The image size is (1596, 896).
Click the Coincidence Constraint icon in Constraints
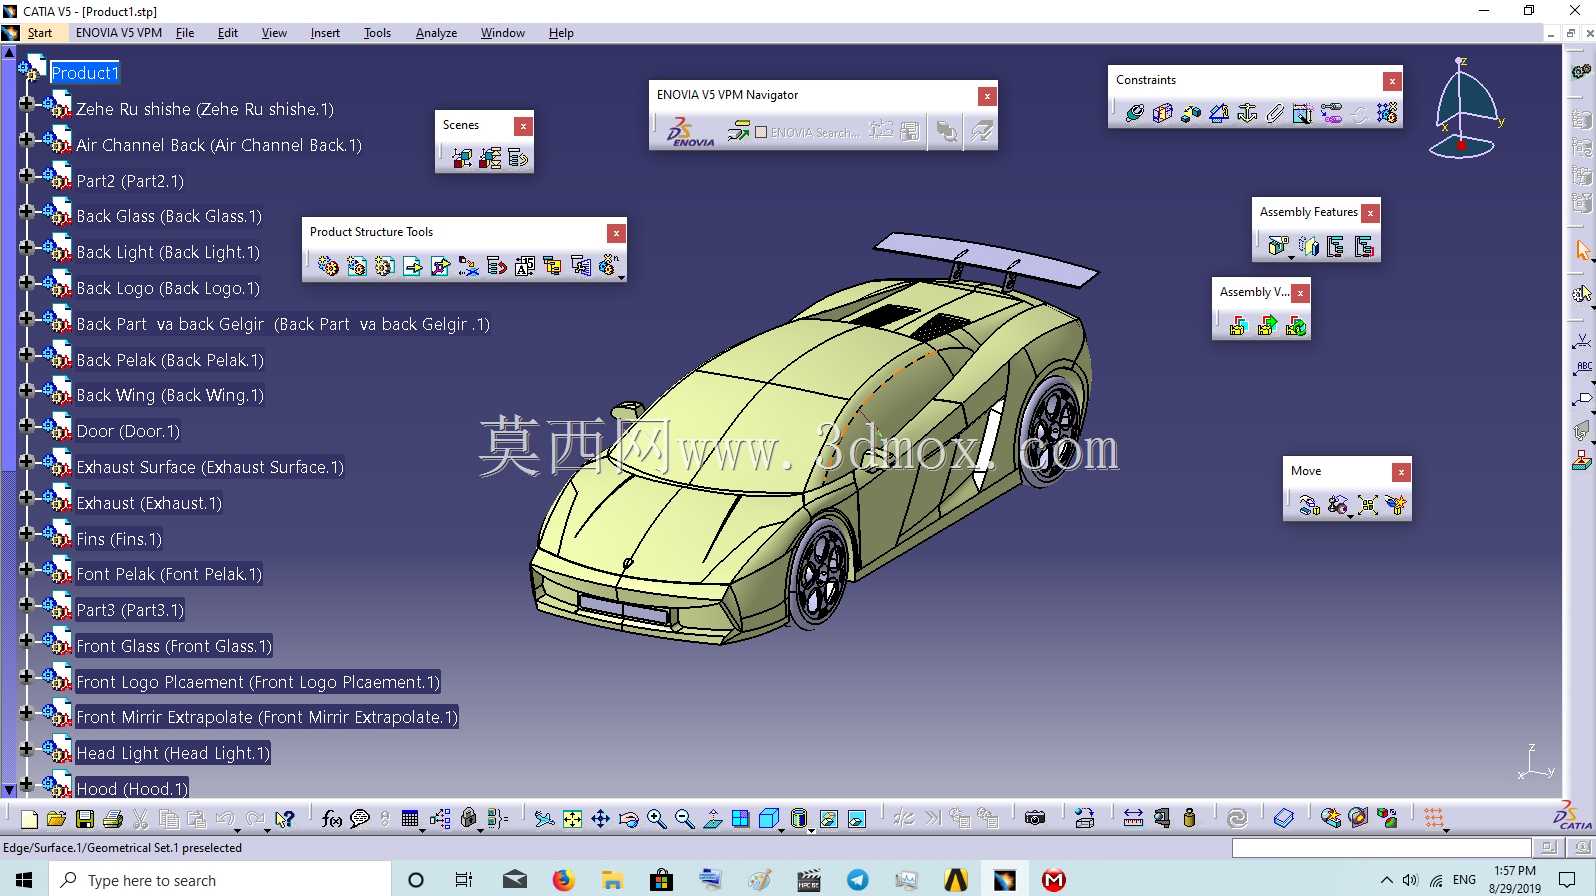pyautogui.click(x=1134, y=113)
